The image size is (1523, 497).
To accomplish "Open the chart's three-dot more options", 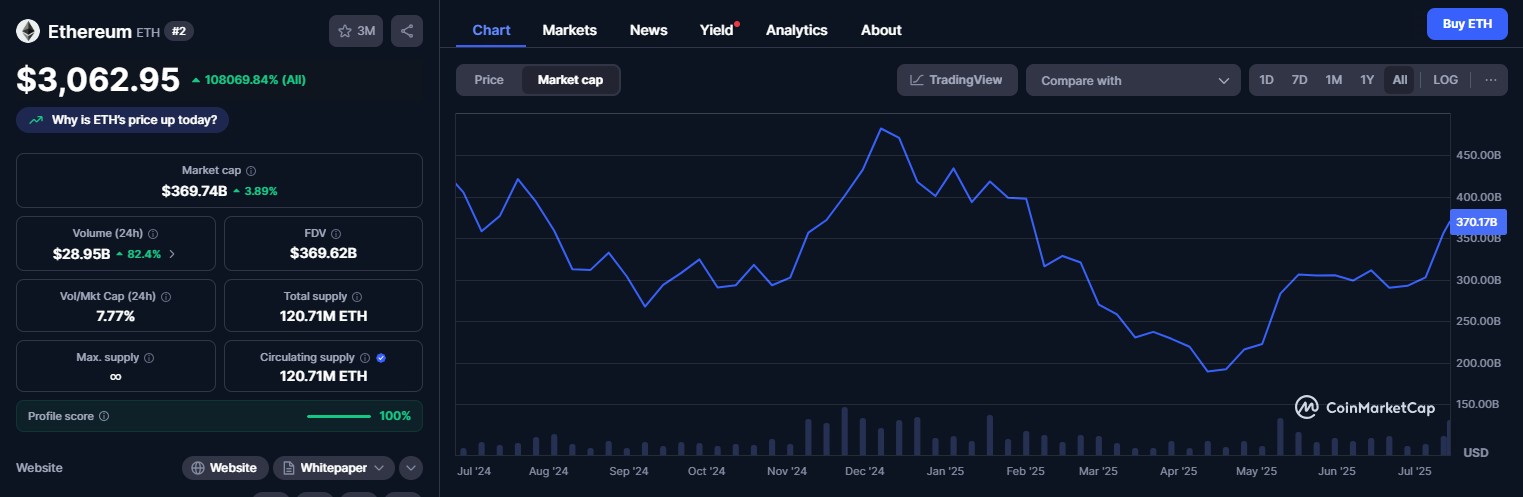I will (x=1490, y=80).
